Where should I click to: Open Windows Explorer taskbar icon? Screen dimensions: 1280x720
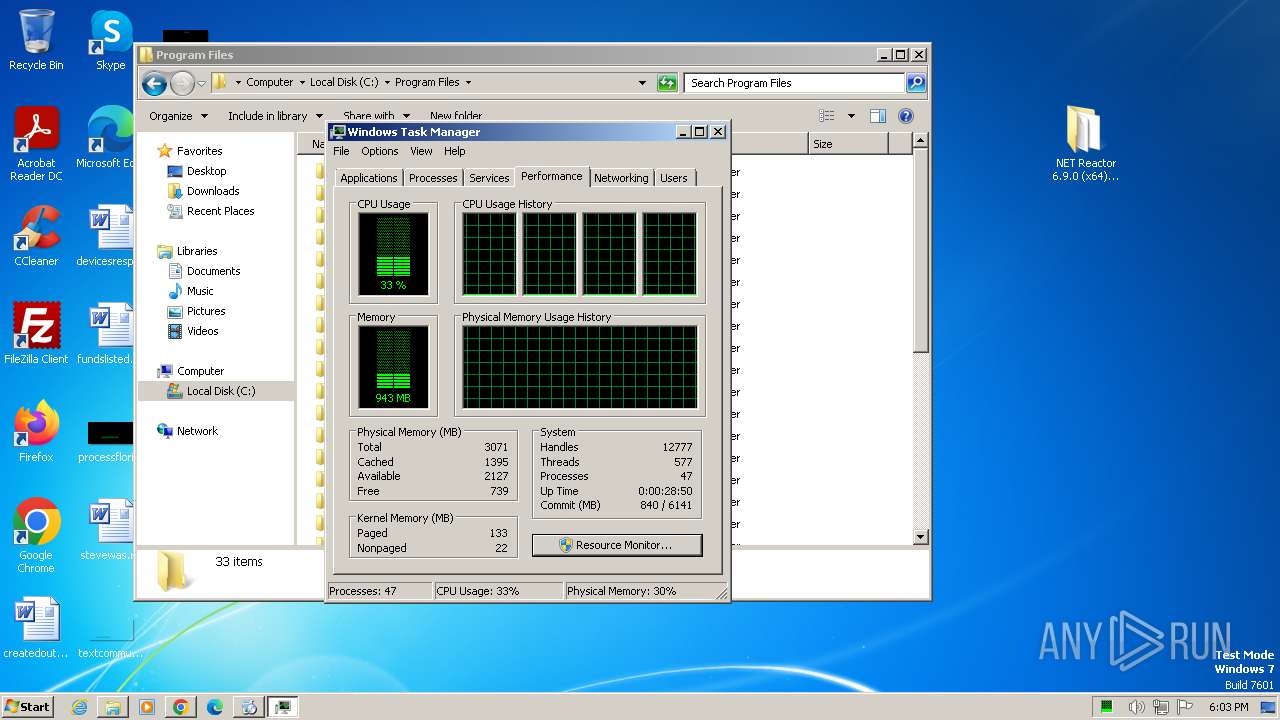pyautogui.click(x=113, y=707)
